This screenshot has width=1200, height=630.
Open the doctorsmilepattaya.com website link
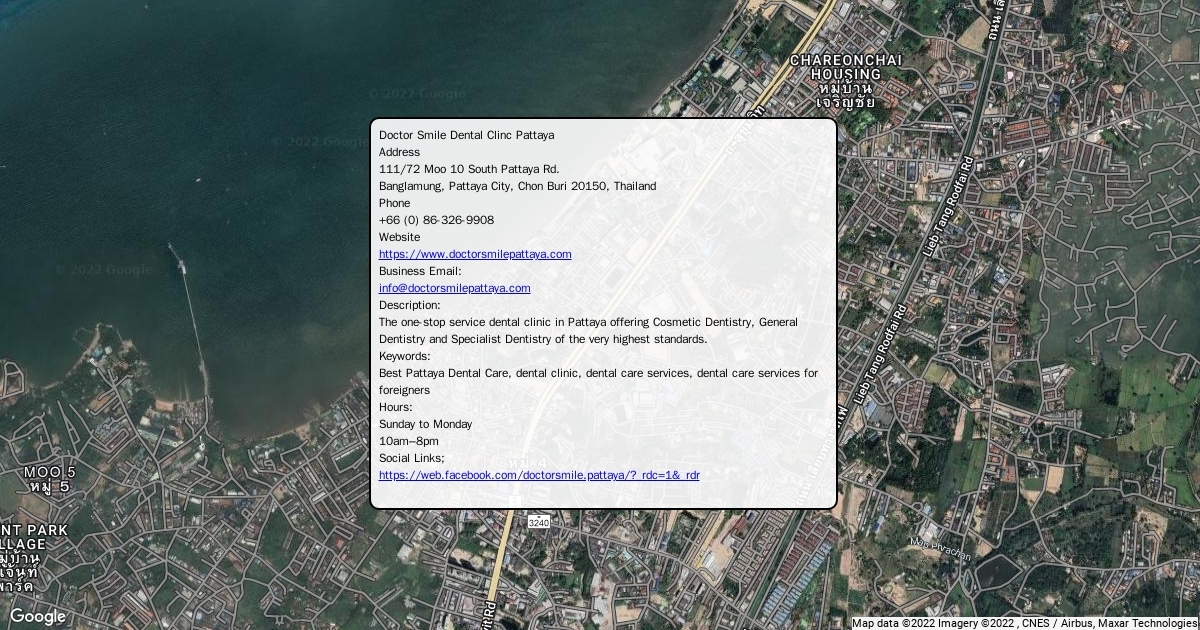475,254
